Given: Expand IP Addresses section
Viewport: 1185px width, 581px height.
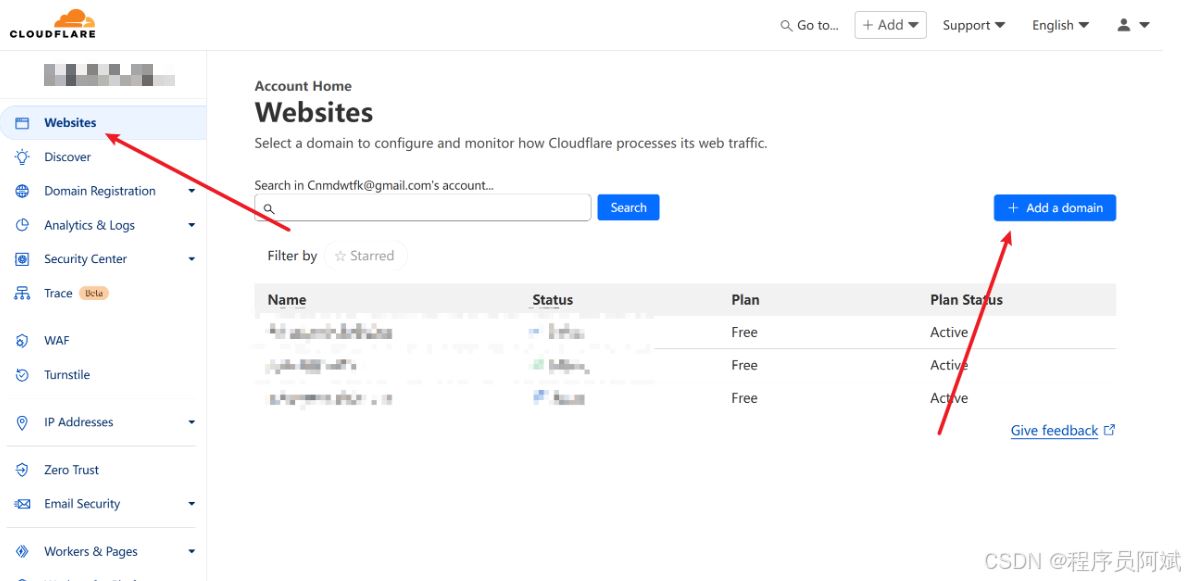Looking at the screenshot, I should [191, 422].
